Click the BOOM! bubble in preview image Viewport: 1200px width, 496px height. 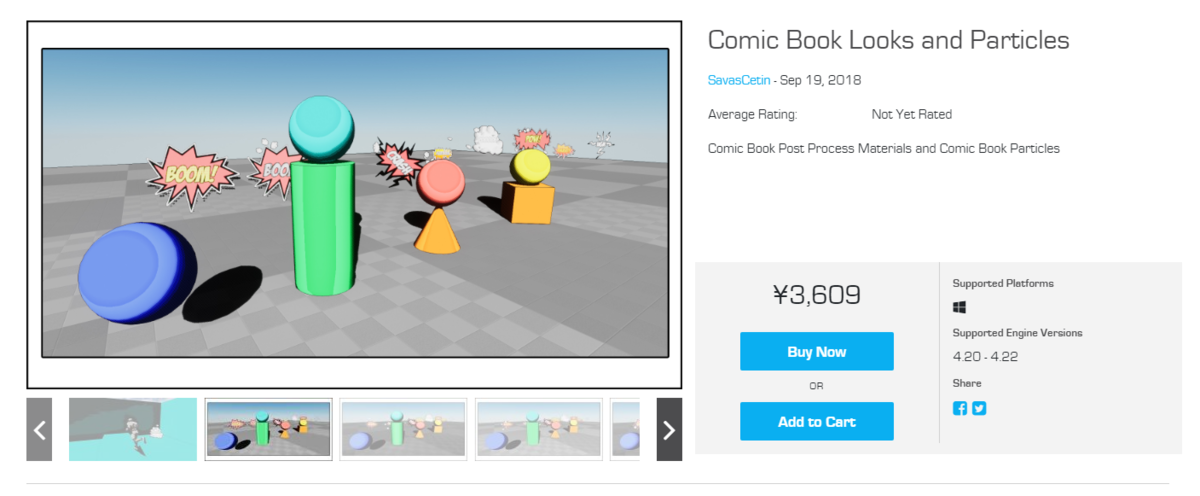click(191, 176)
